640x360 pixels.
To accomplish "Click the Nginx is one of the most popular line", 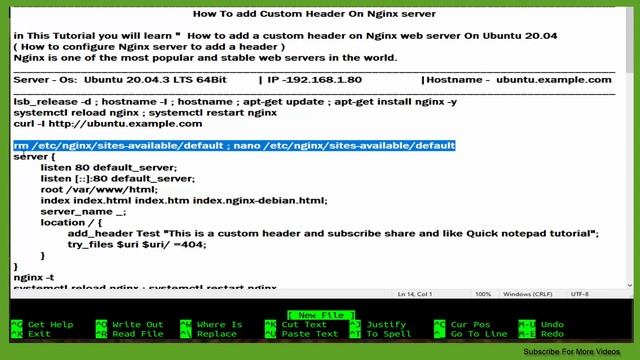I will coord(205,58).
